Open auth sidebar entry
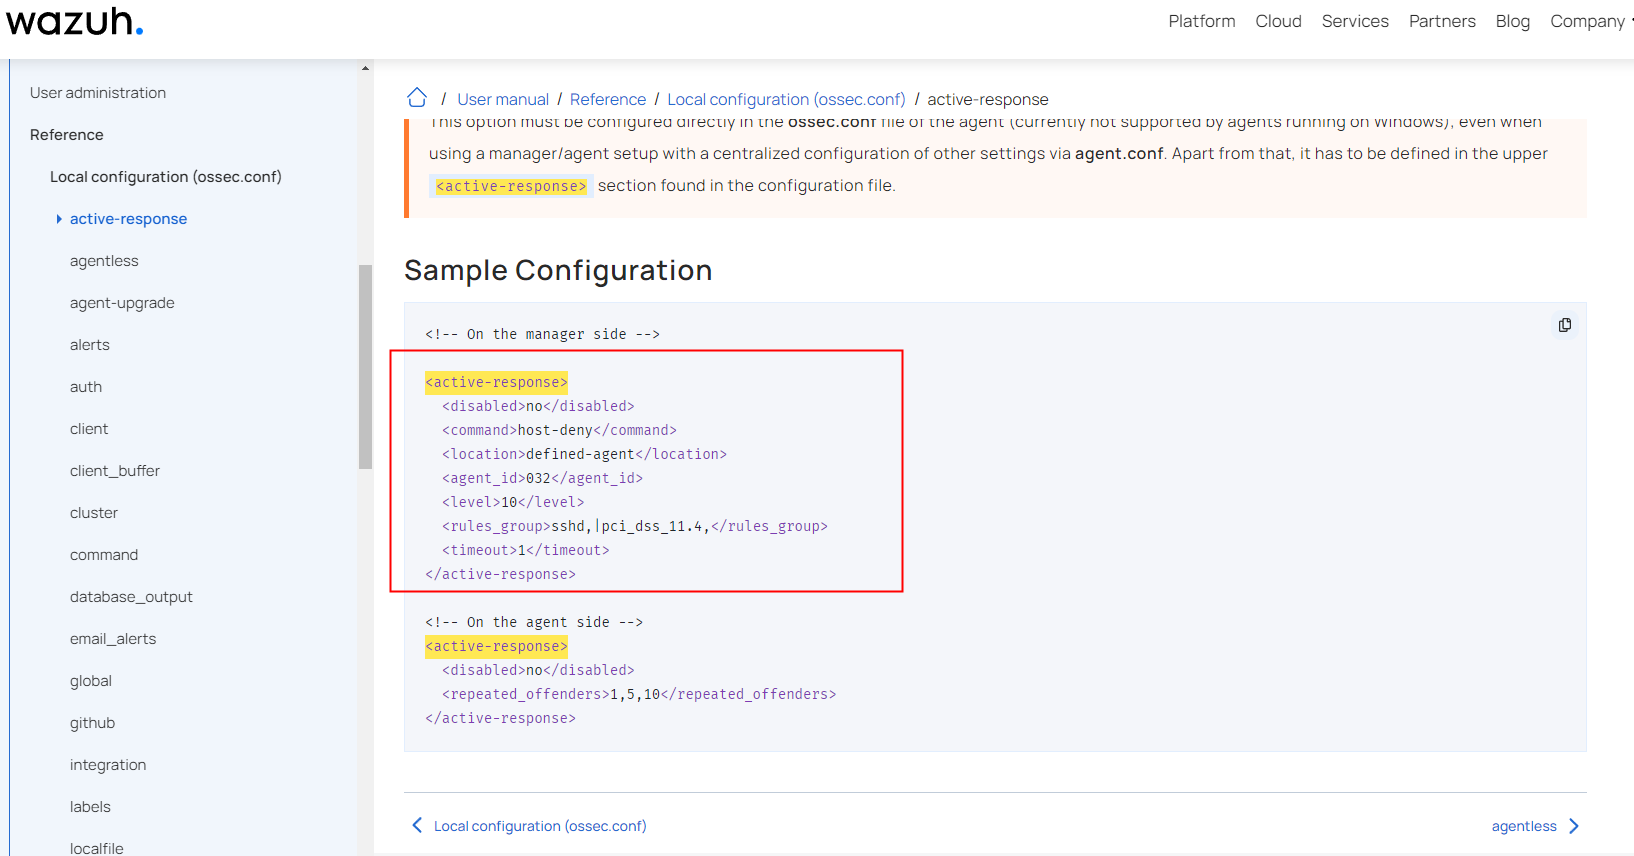This screenshot has height=856, width=1634. (86, 387)
